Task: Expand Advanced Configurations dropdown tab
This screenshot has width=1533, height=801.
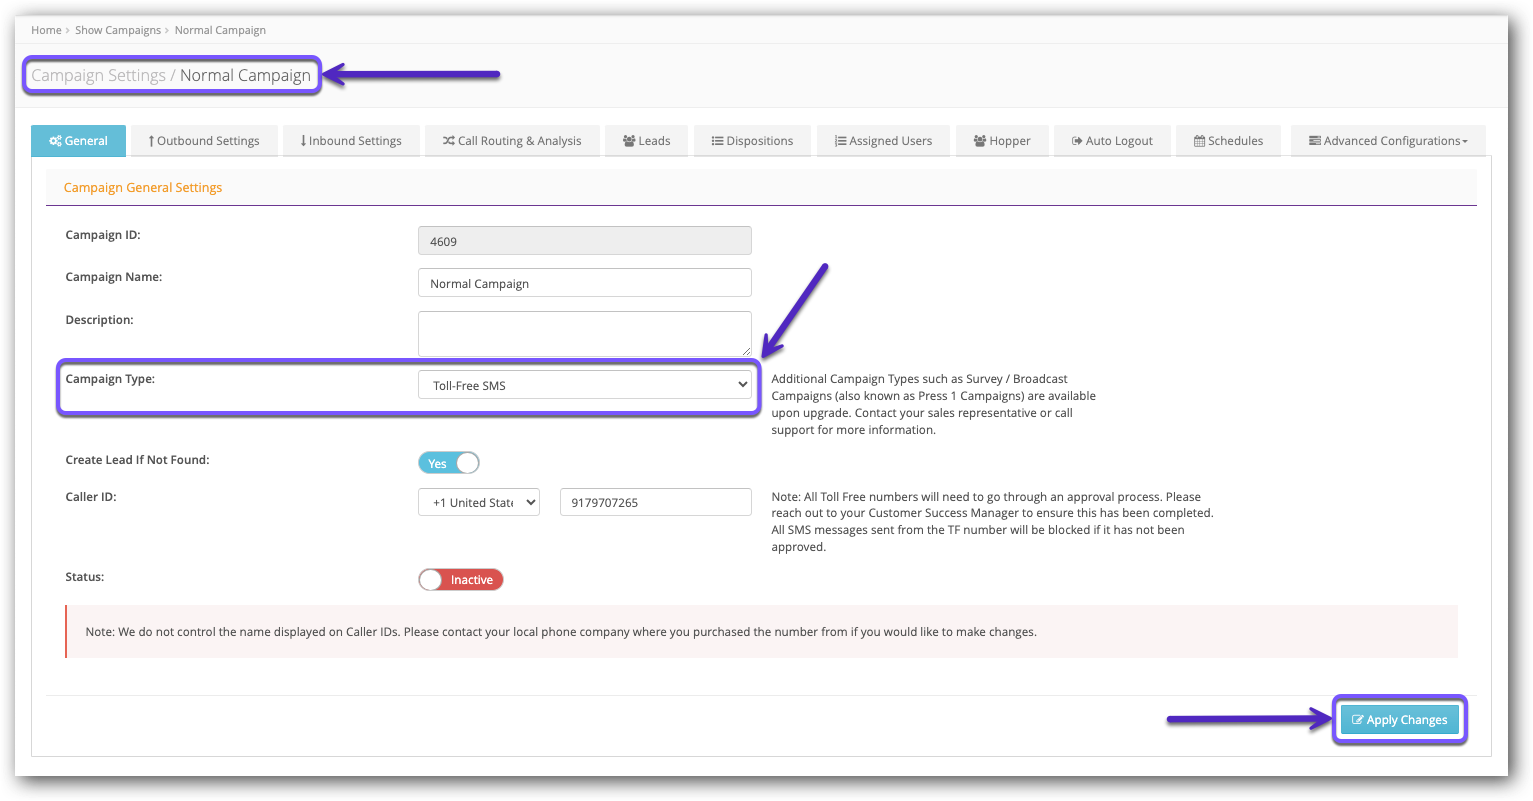Action: tap(1388, 141)
